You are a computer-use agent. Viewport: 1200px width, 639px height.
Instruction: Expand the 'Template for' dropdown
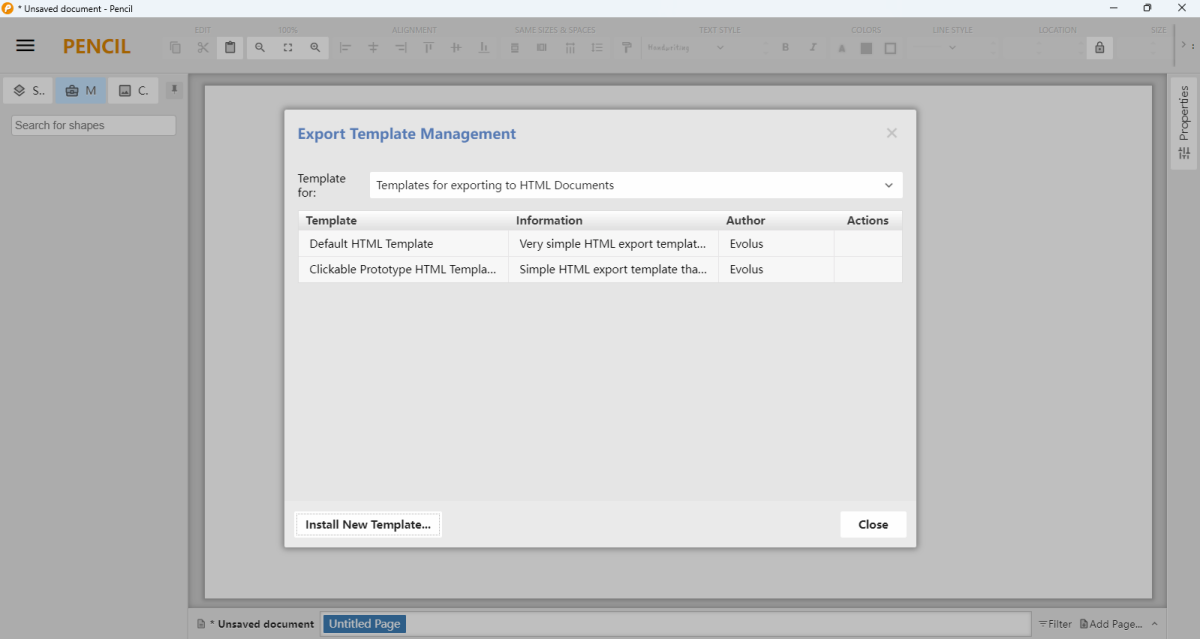[x=635, y=185]
